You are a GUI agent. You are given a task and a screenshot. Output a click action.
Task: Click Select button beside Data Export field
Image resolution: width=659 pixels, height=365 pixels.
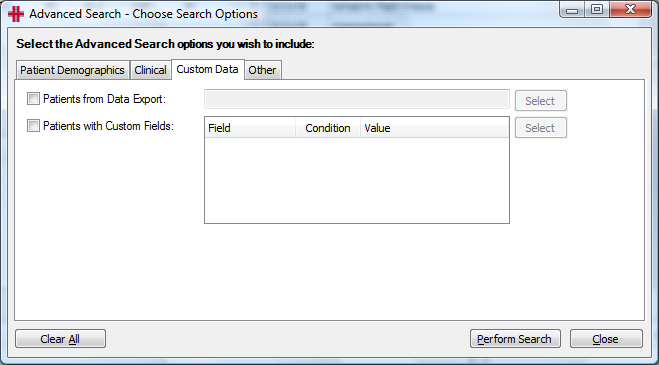(x=541, y=101)
